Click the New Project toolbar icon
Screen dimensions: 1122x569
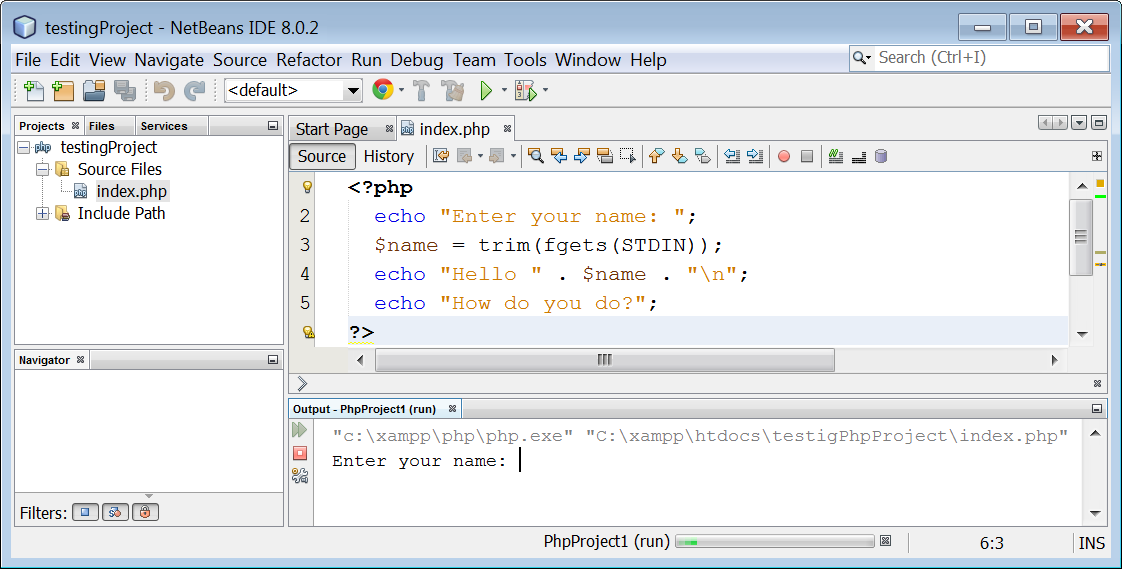point(63,90)
